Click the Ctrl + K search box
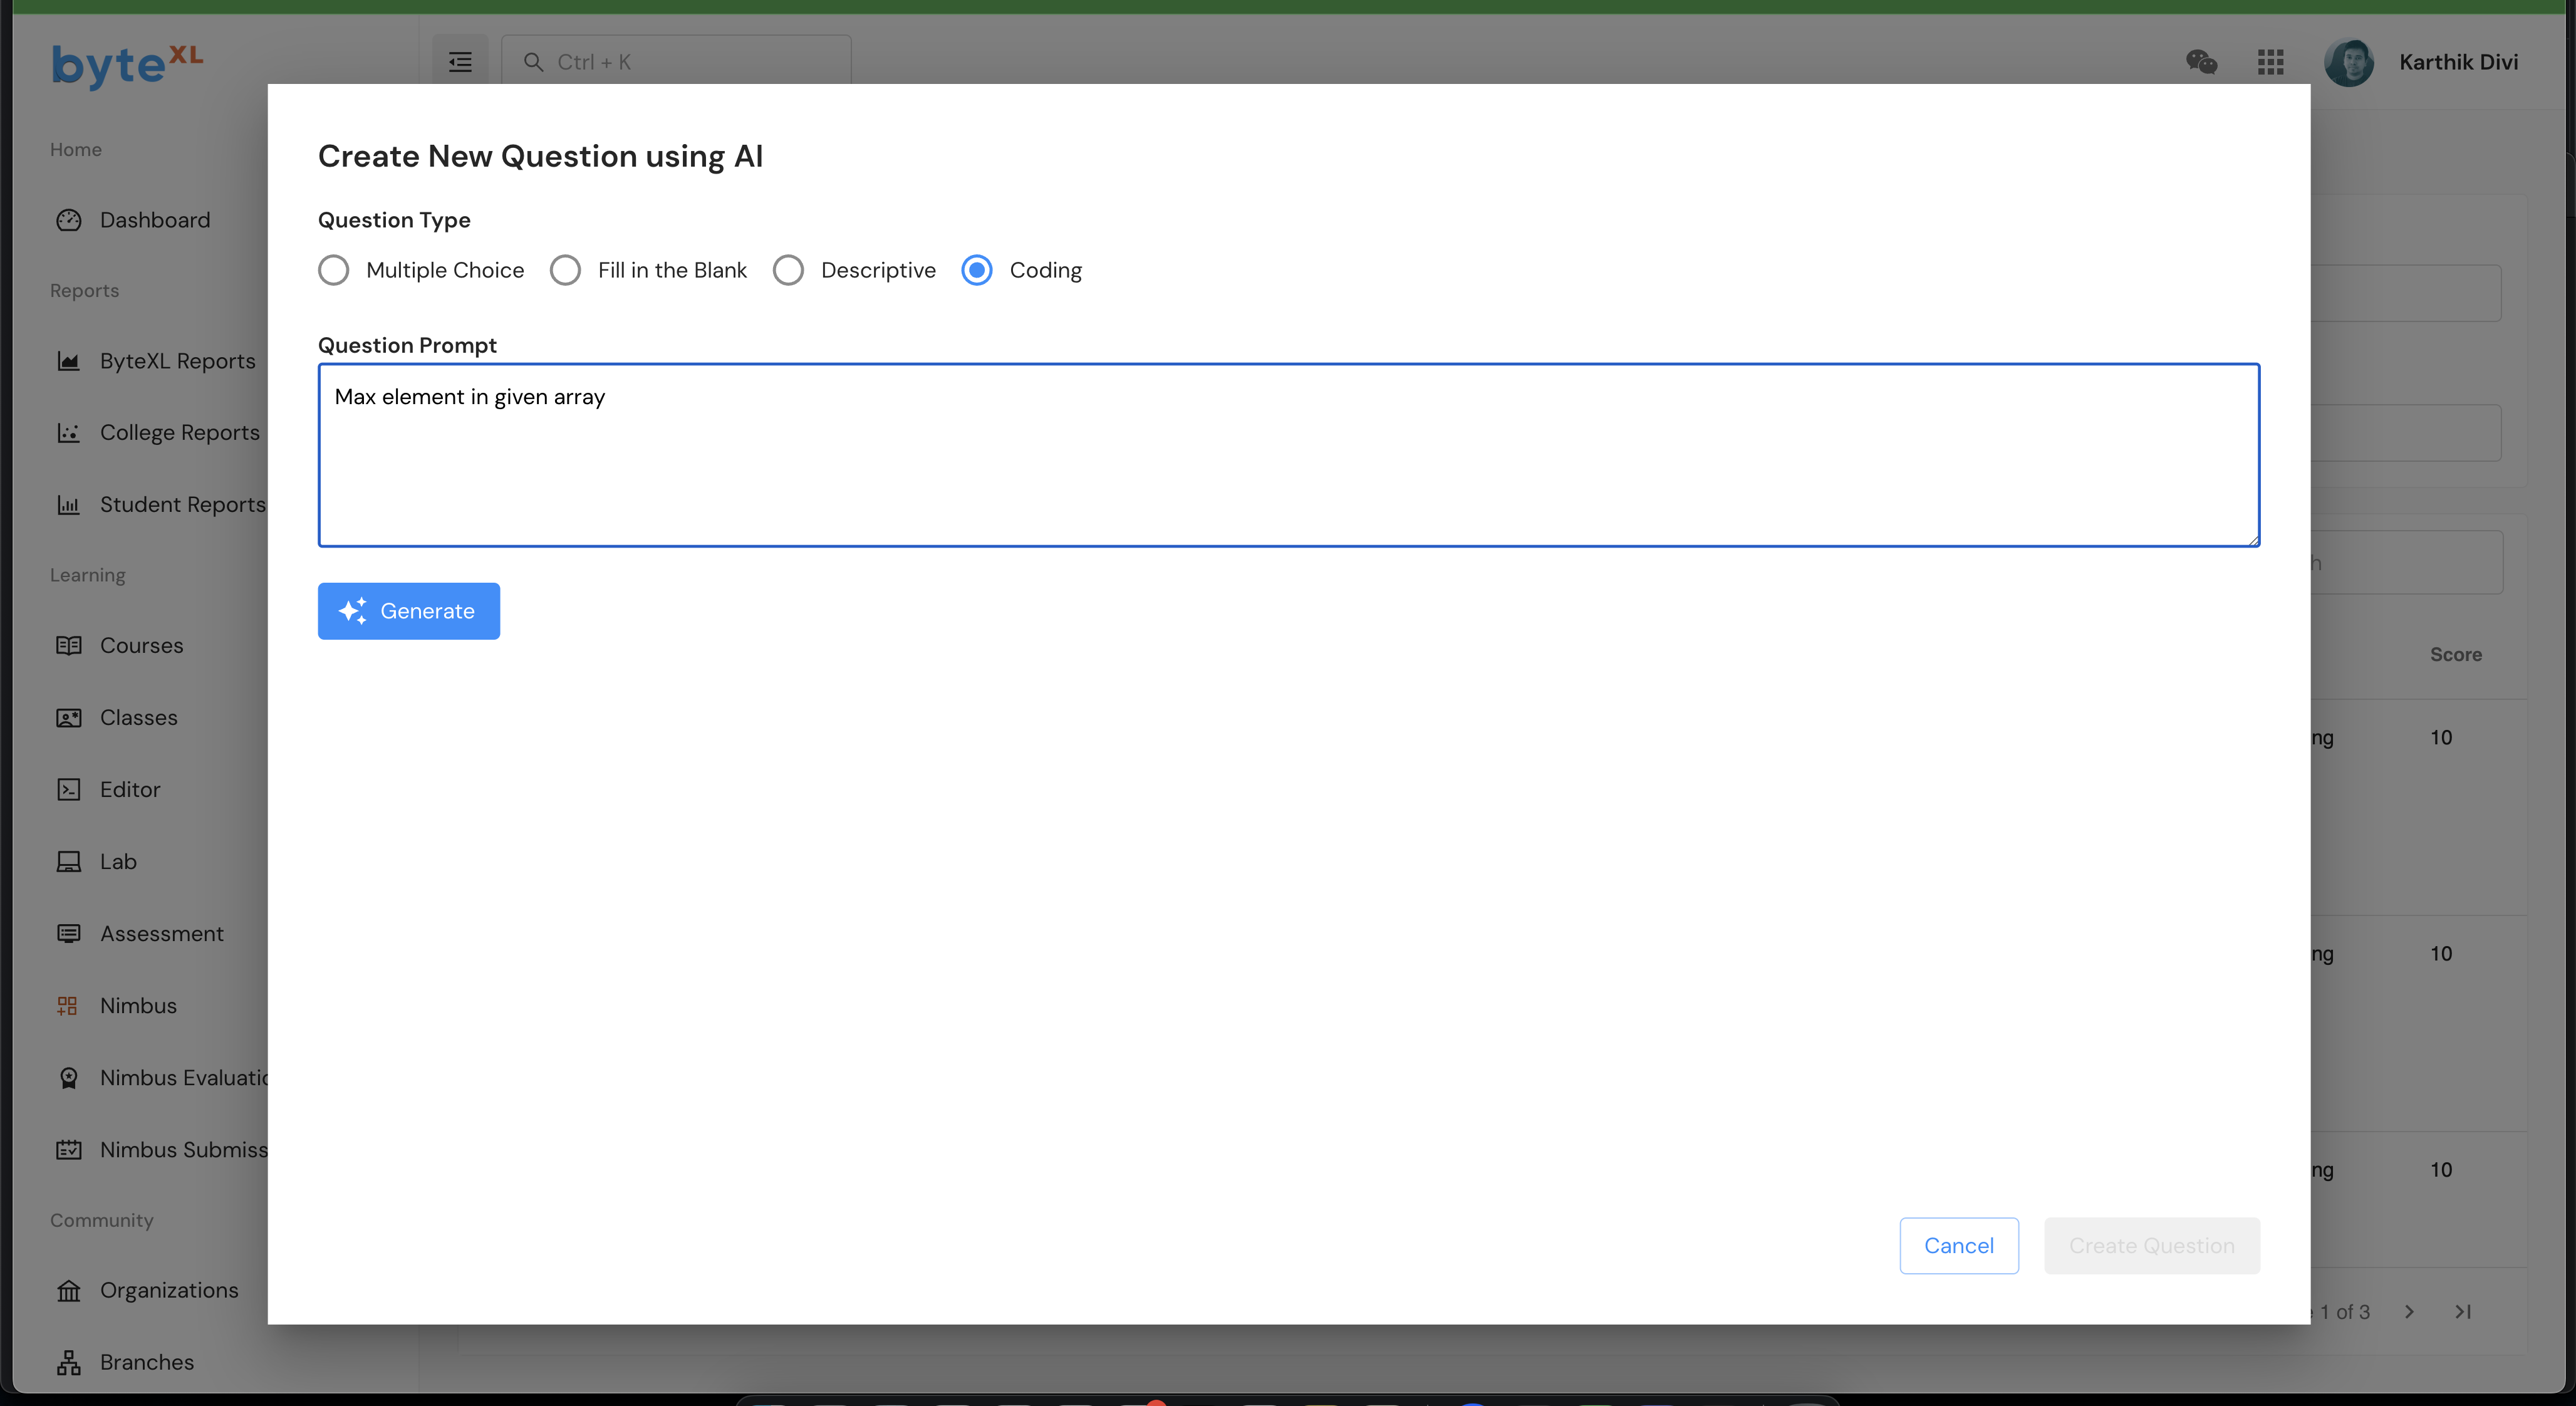This screenshot has height=1406, width=2576. (x=676, y=62)
